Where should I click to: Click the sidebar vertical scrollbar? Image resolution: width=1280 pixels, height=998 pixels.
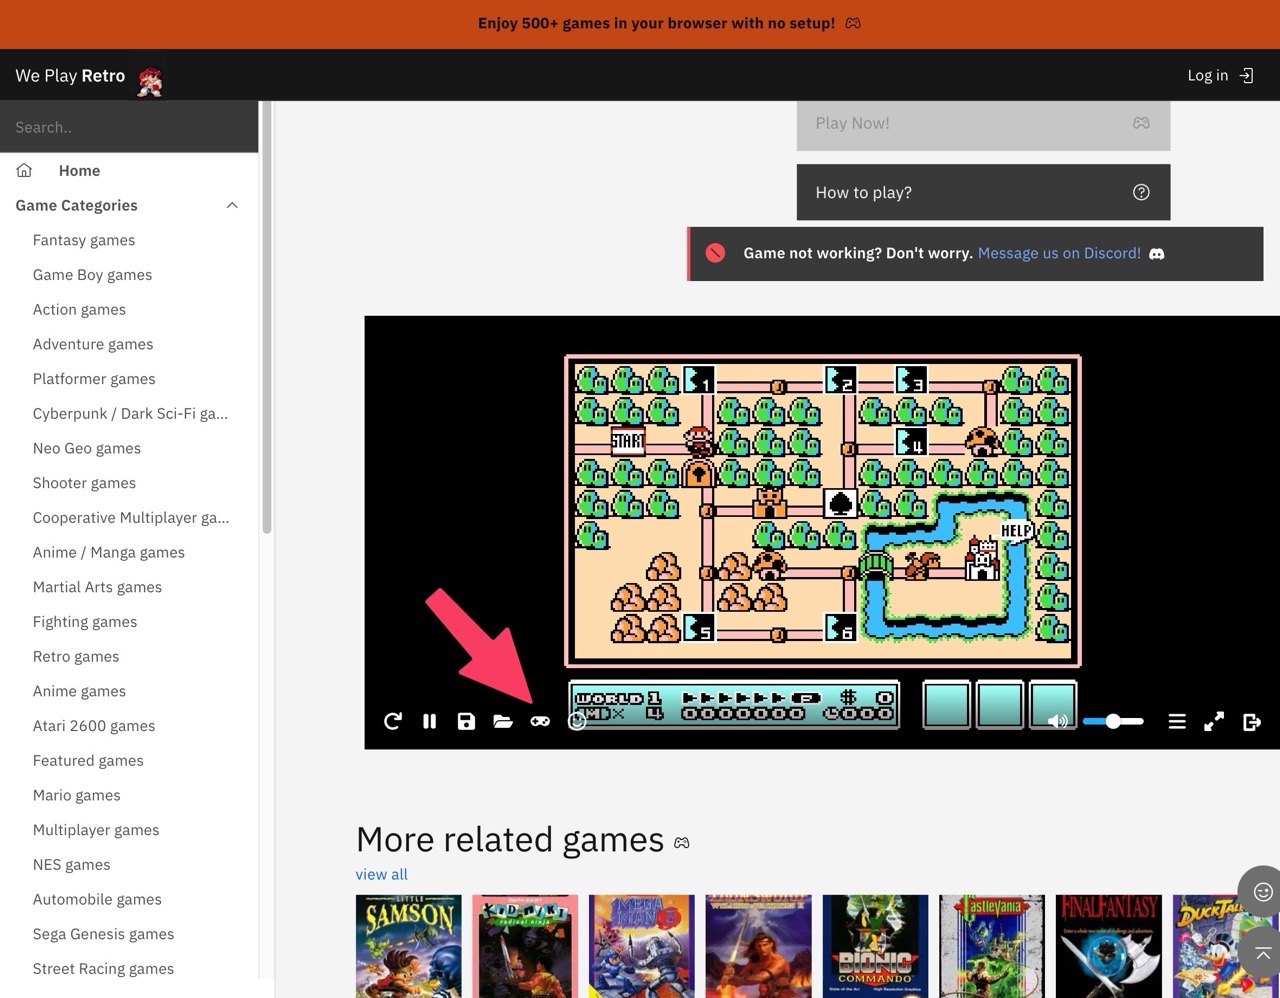[266, 318]
